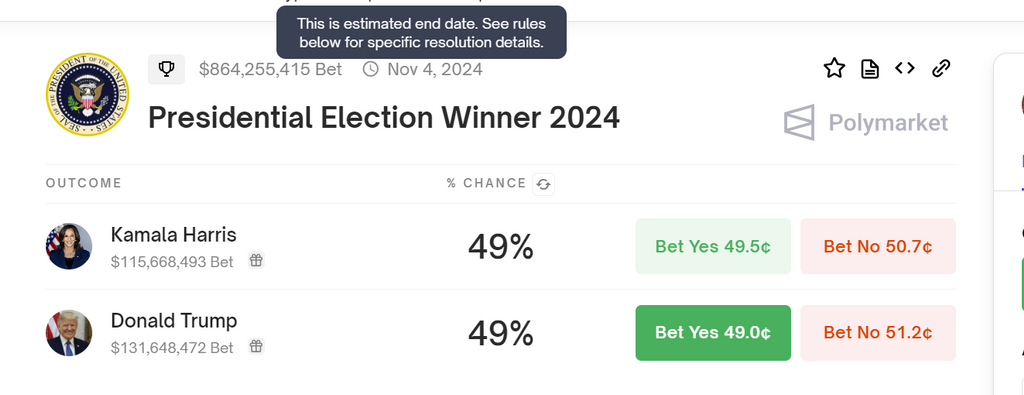Click the trophy icon badge
This screenshot has height=395, width=1024.
167,69
